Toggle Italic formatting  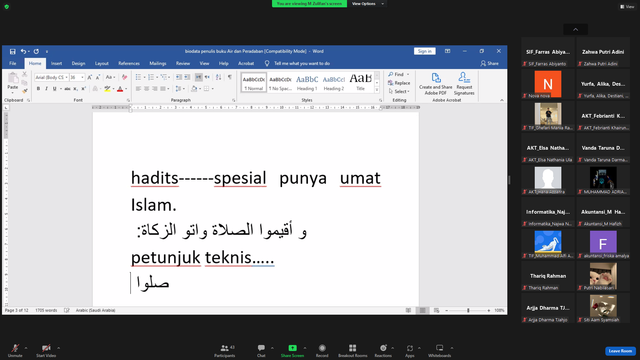[x=47, y=89]
